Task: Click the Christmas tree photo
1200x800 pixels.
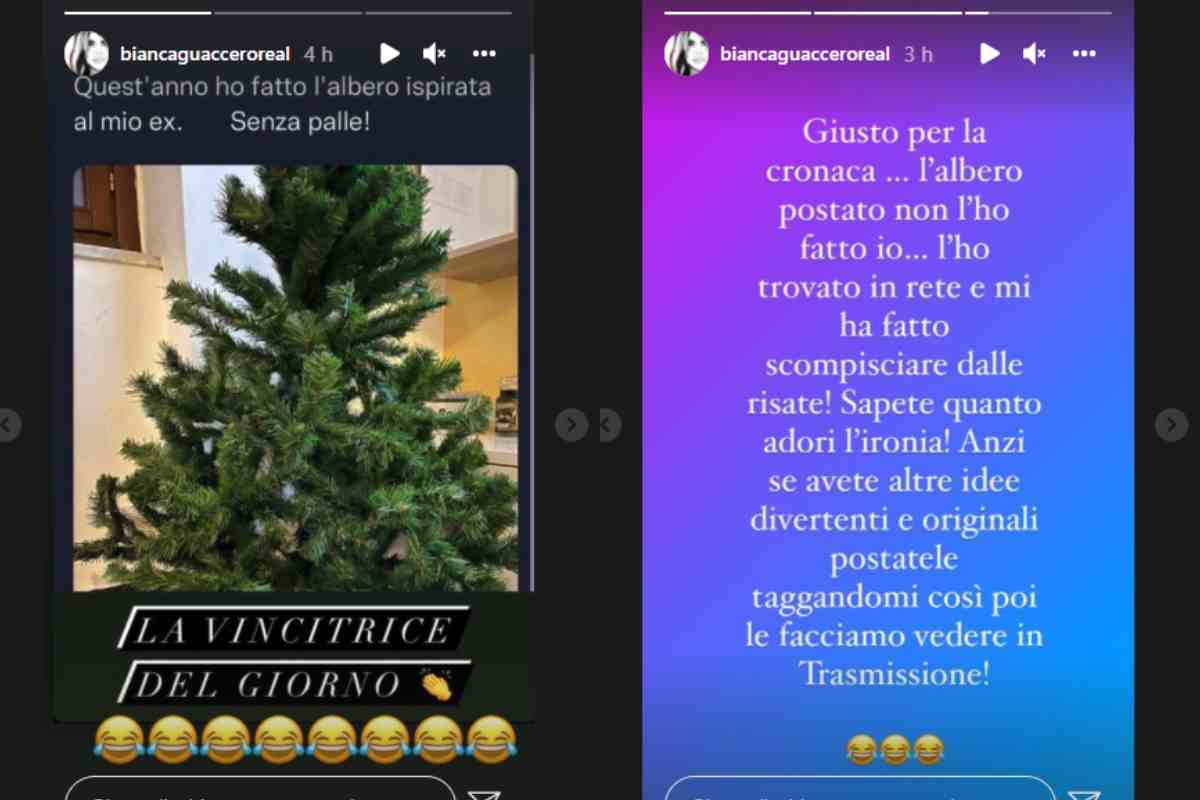Action: pyautogui.click(x=296, y=378)
